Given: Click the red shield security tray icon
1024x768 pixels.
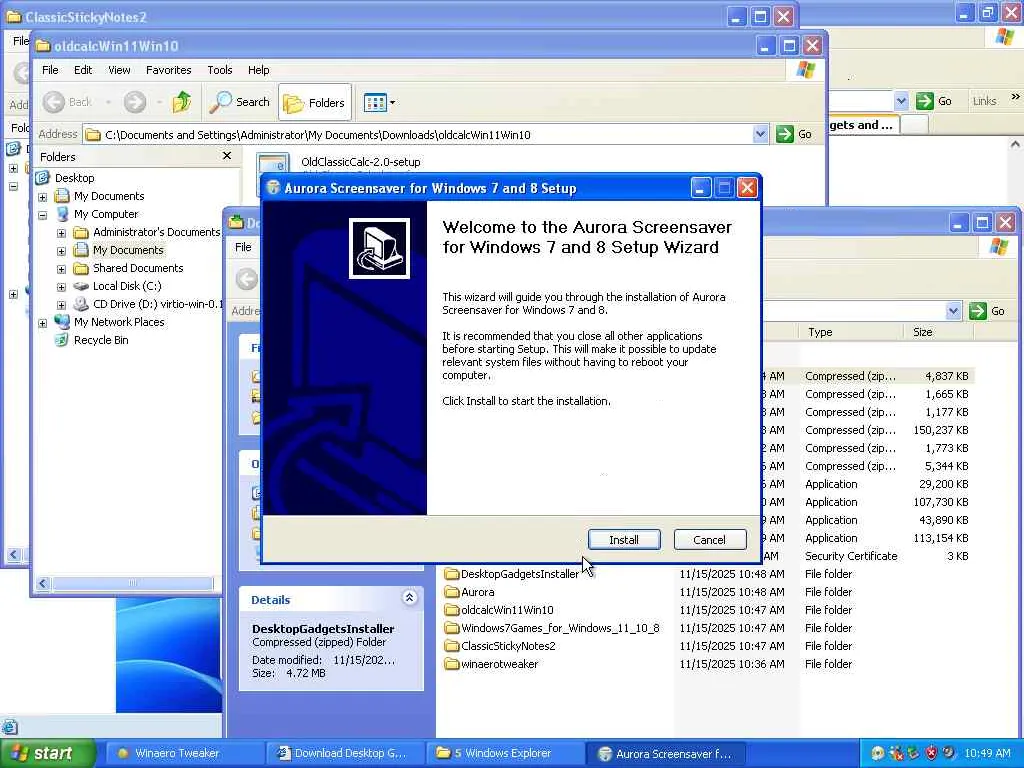Looking at the screenshot, I should (x=931, y=753).
